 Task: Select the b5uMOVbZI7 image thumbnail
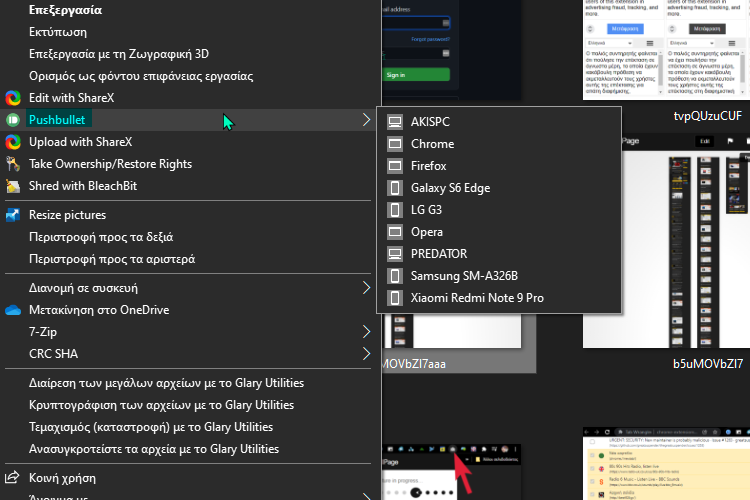point(685,241)
